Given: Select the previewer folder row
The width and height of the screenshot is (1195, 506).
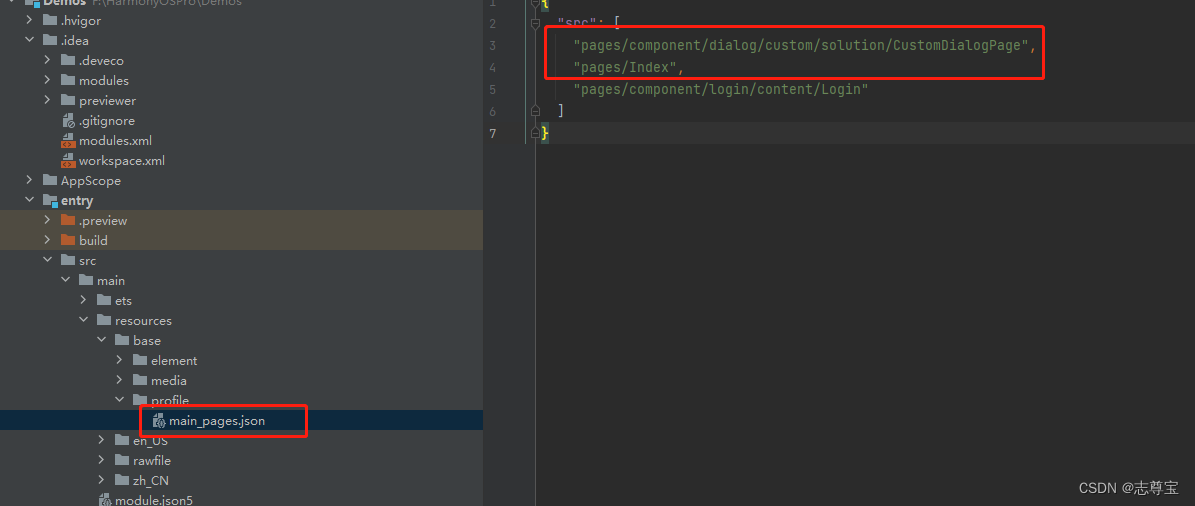Looking at the screenshot, I should (x=241, y=101).
